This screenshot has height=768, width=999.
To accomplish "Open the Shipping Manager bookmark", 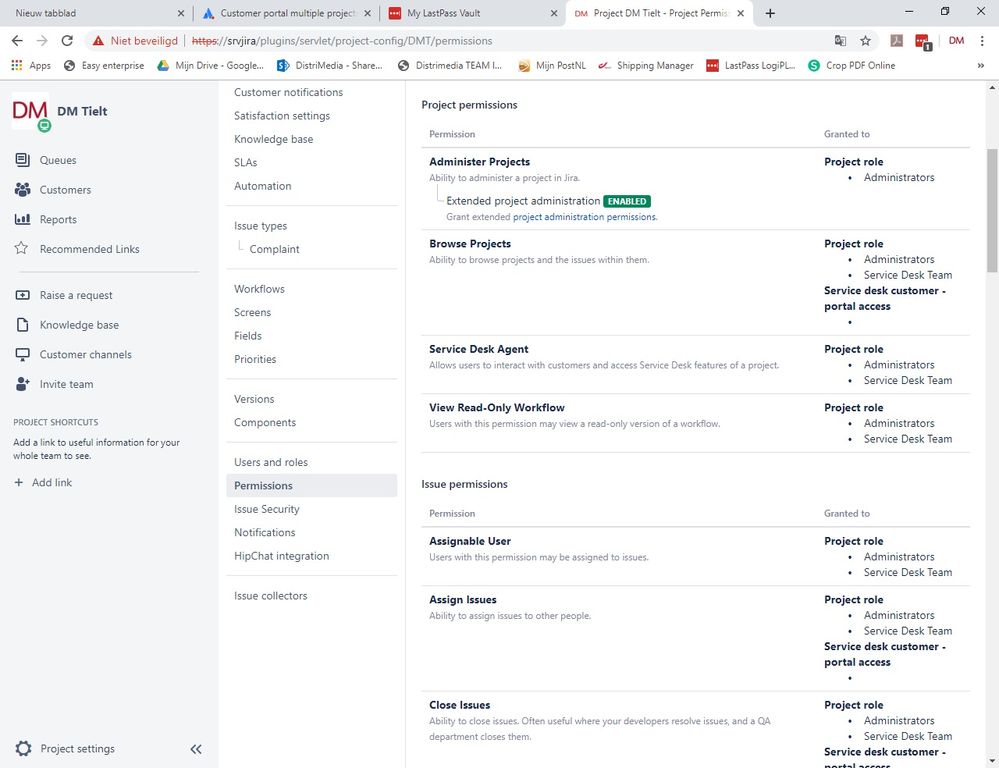I will click(x=645, y=65).
